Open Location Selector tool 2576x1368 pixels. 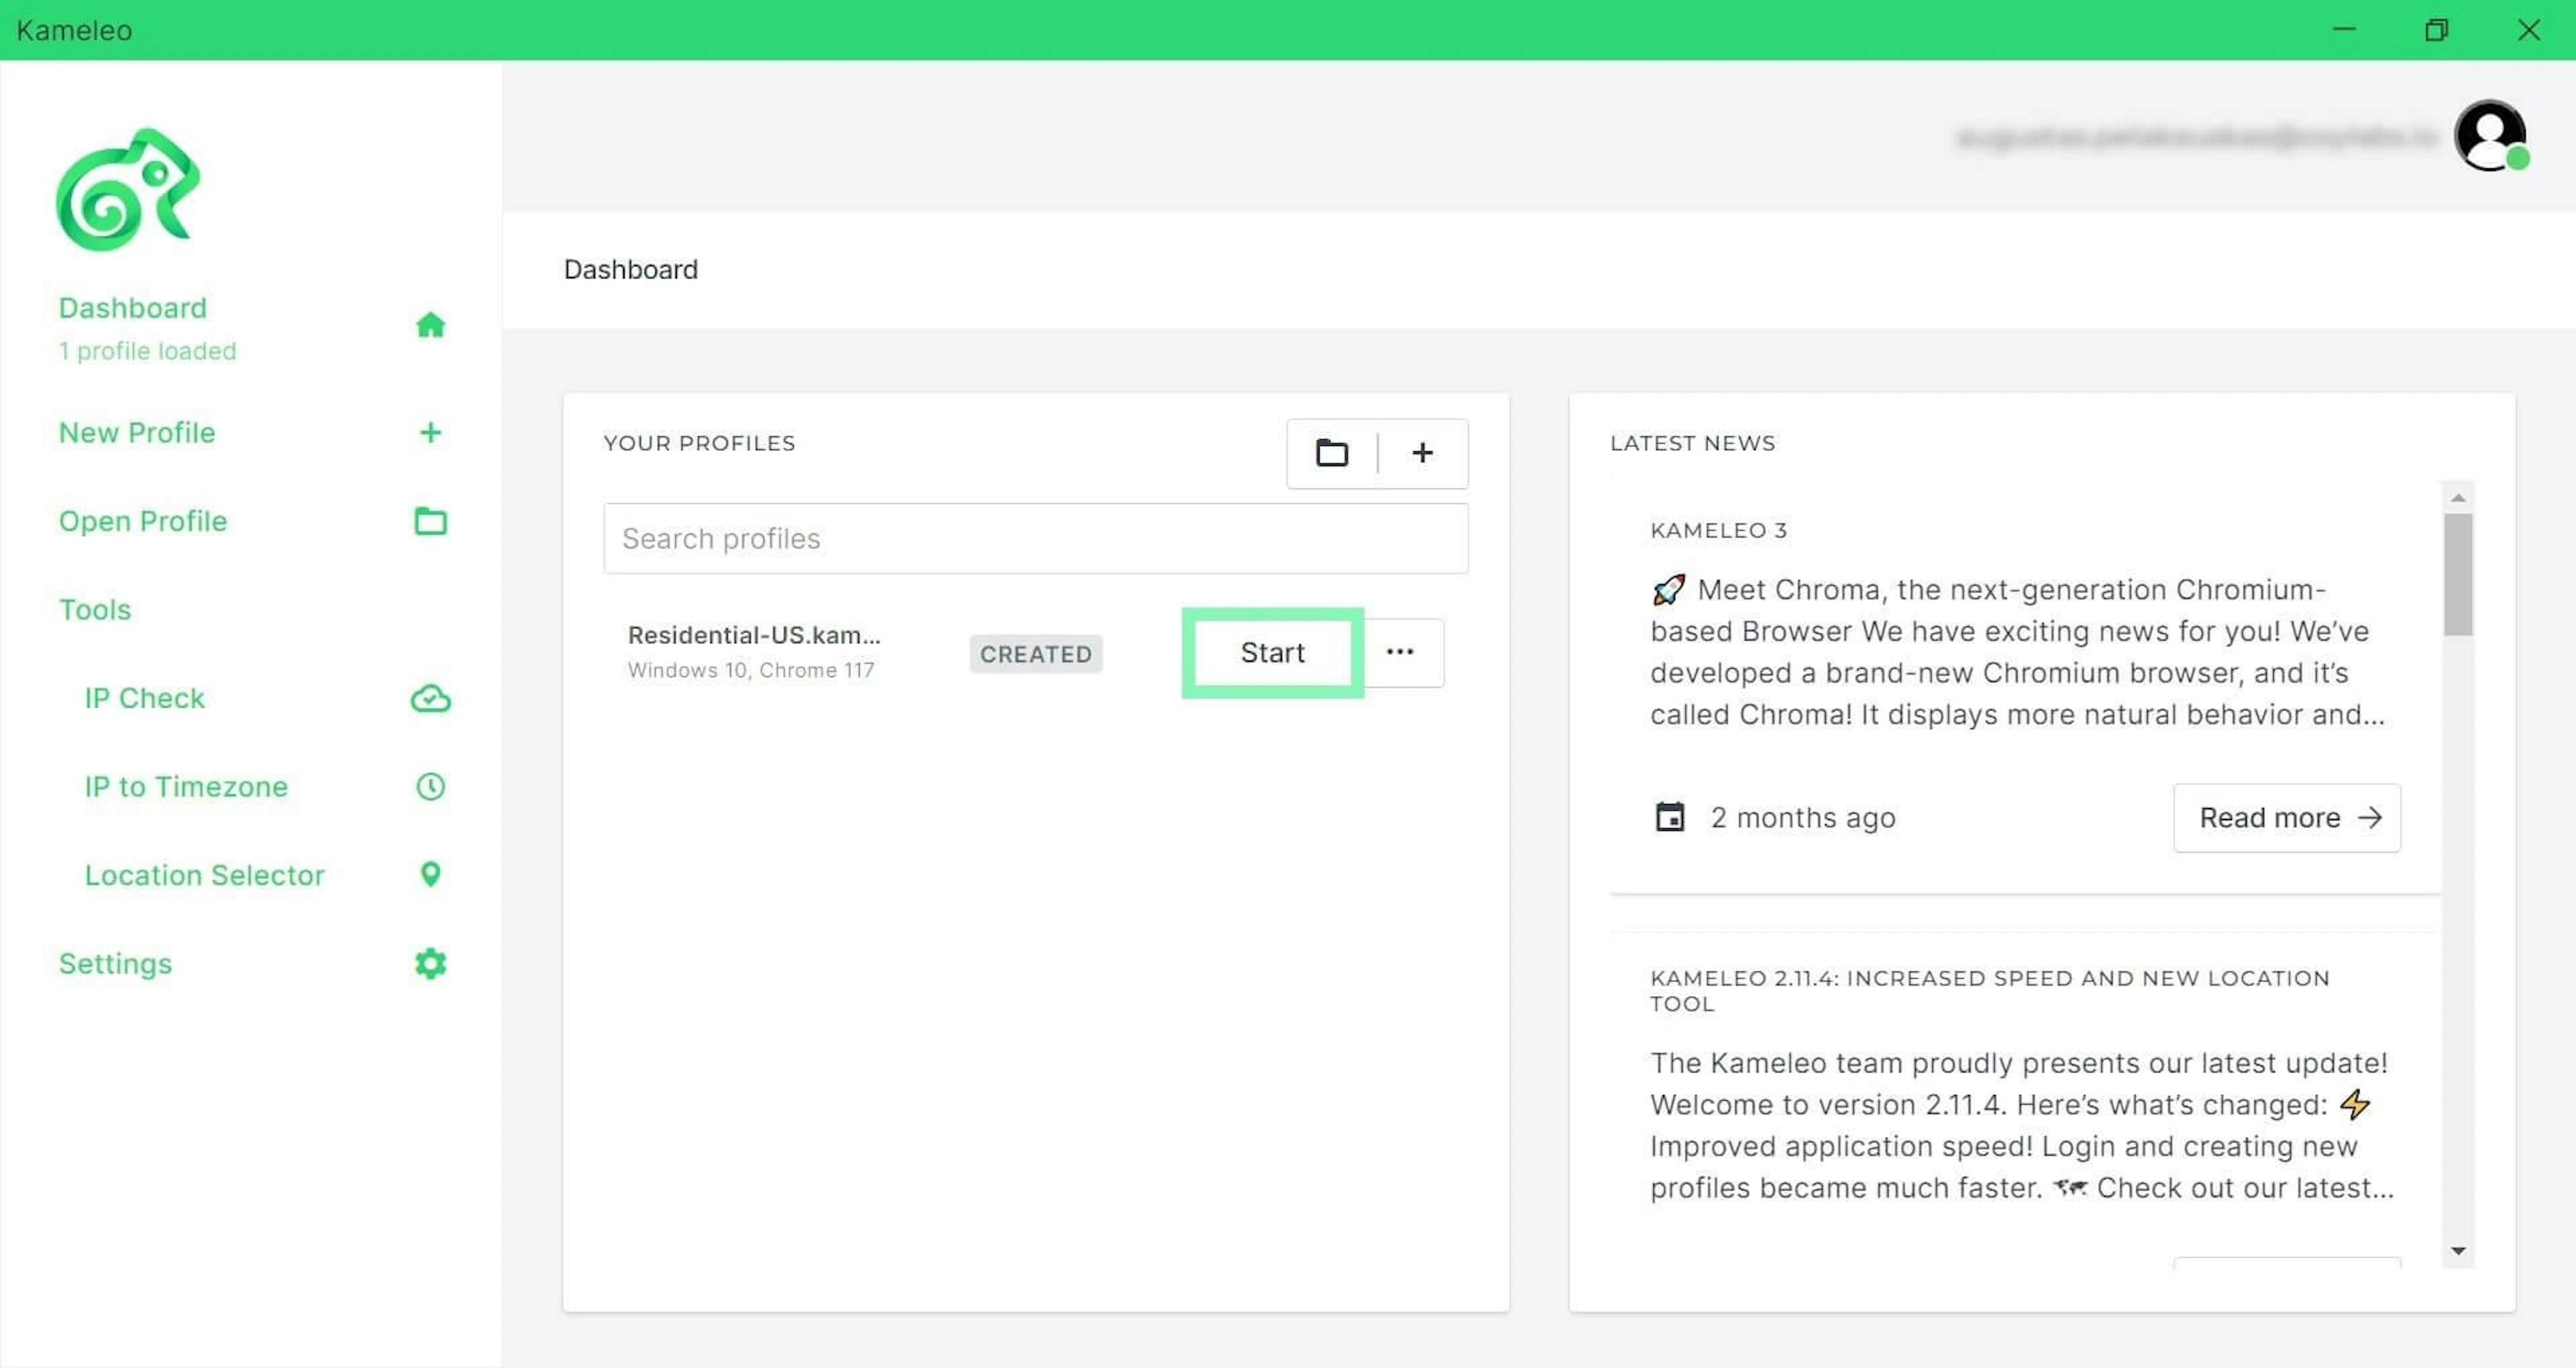[x=204, y=875]
